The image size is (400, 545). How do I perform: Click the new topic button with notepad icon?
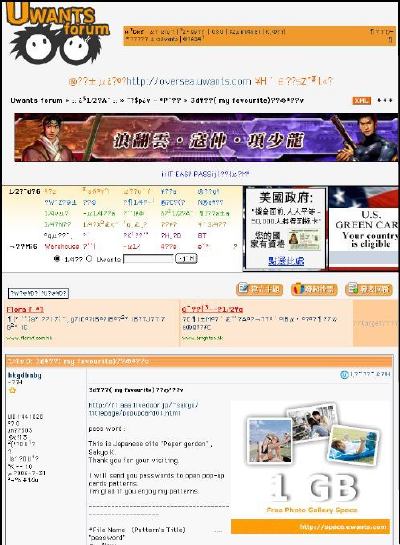(260, 289)
